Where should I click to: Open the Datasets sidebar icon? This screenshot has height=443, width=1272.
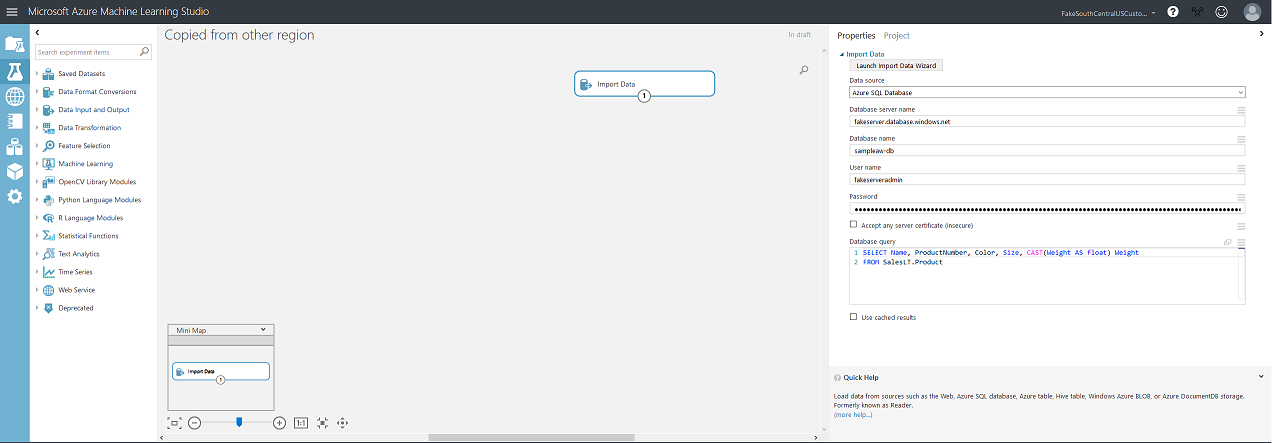tap(14, 147)
